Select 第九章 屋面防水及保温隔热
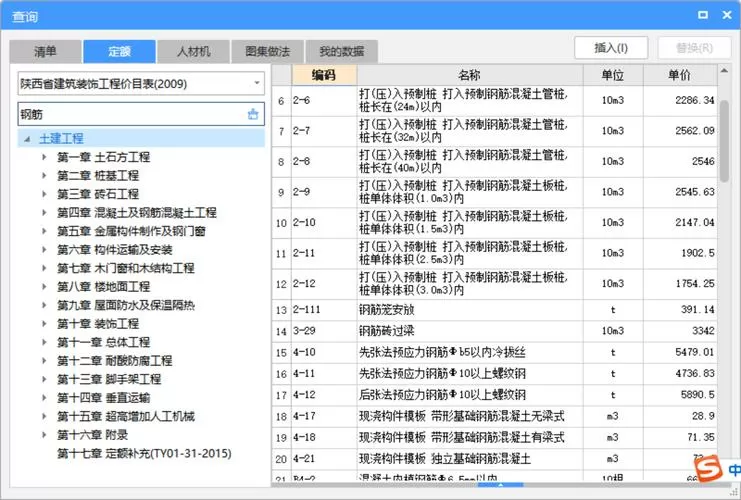Screen dimensions: 741x500 pos(126,305)
